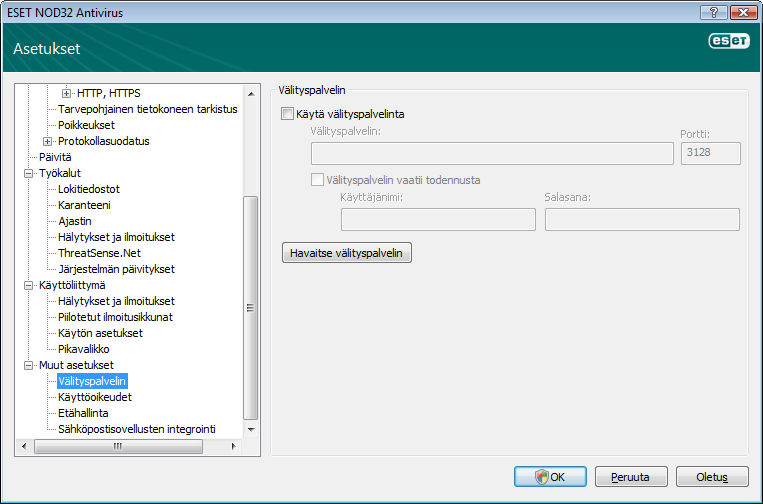Expand the Protokollasuodatus tree node
The image size is (763, 504).
point(47,141)
